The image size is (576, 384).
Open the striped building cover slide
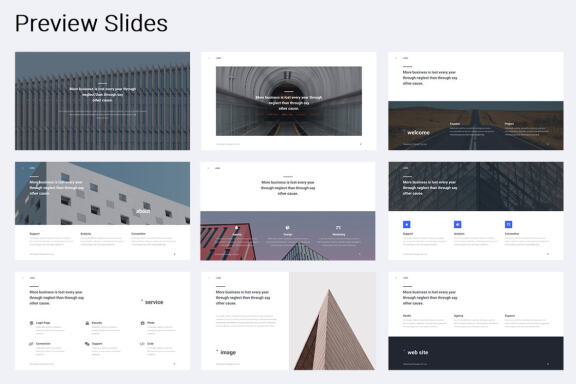point(102,101)
